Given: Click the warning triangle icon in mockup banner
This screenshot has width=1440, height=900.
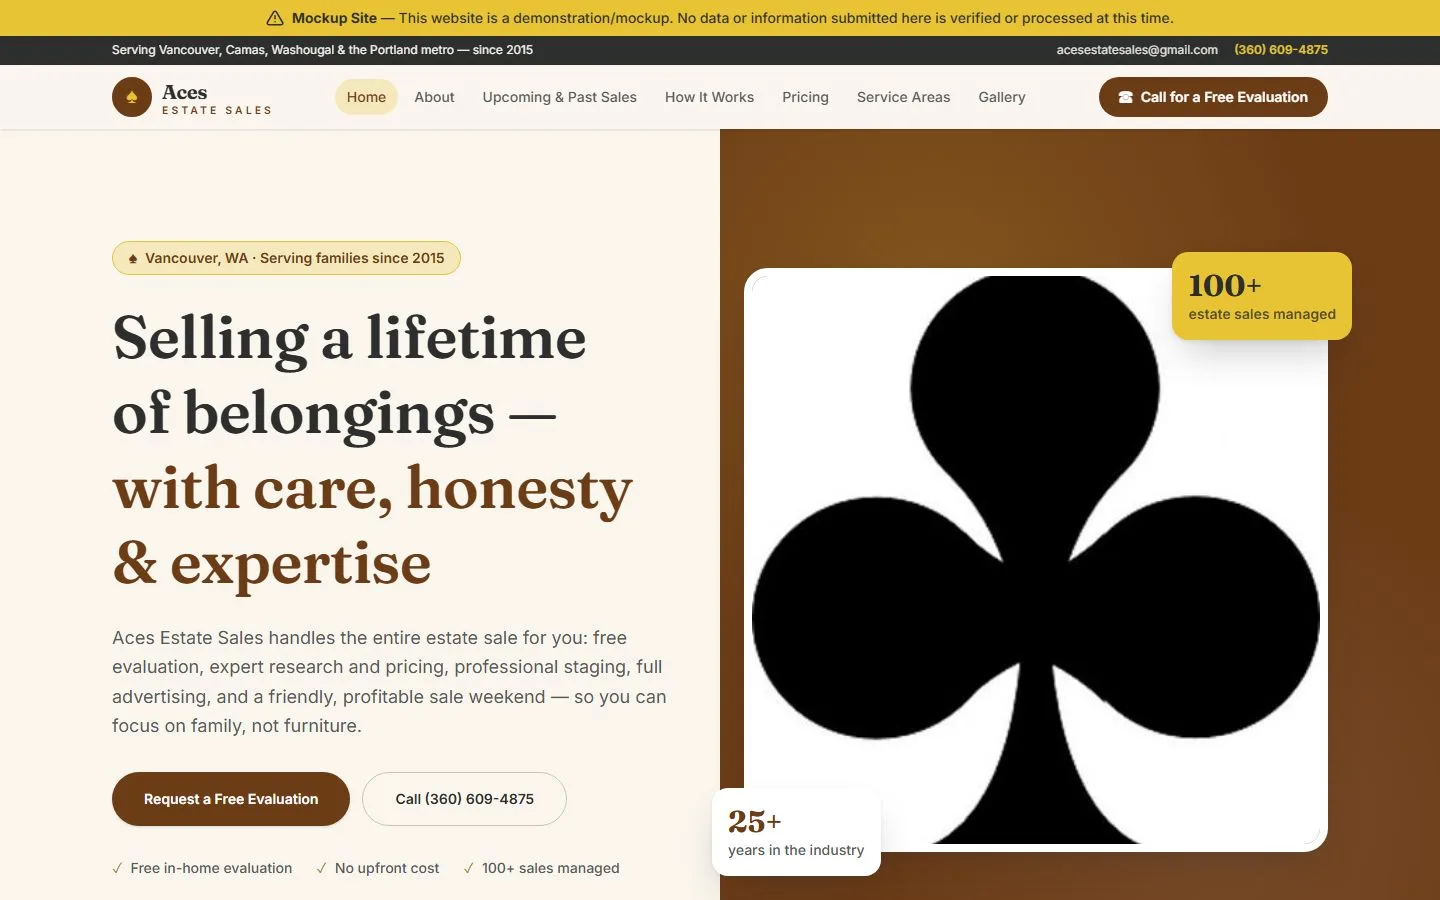Looking at the screenshot, I should tap(275, 18).
